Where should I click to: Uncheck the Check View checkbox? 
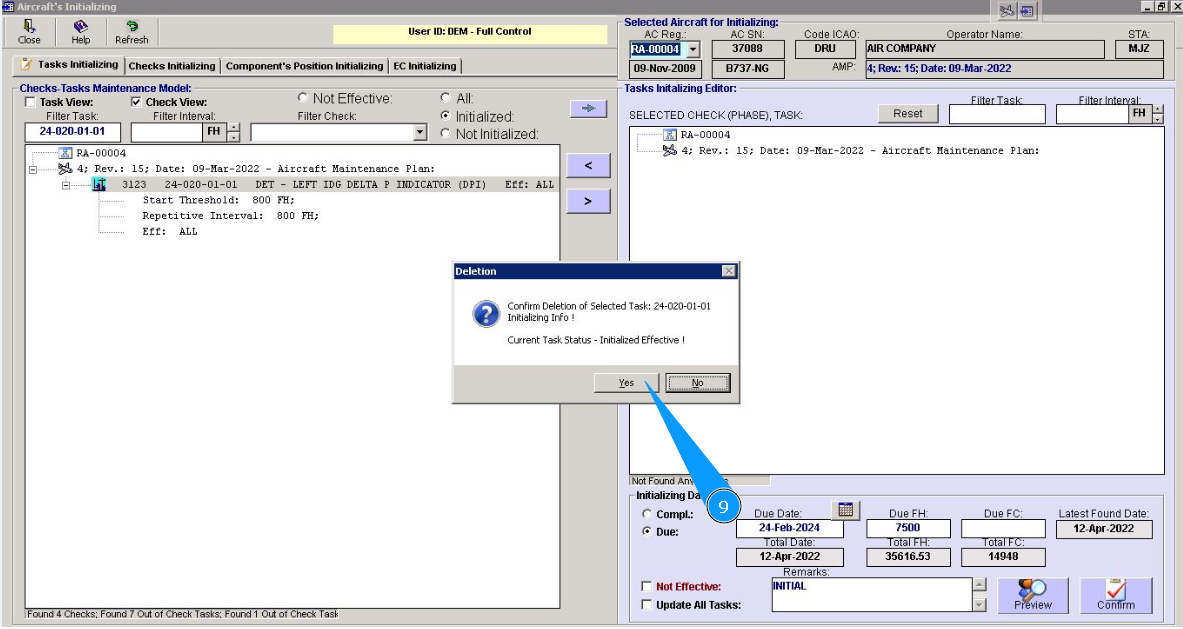(x=136, y=103)
